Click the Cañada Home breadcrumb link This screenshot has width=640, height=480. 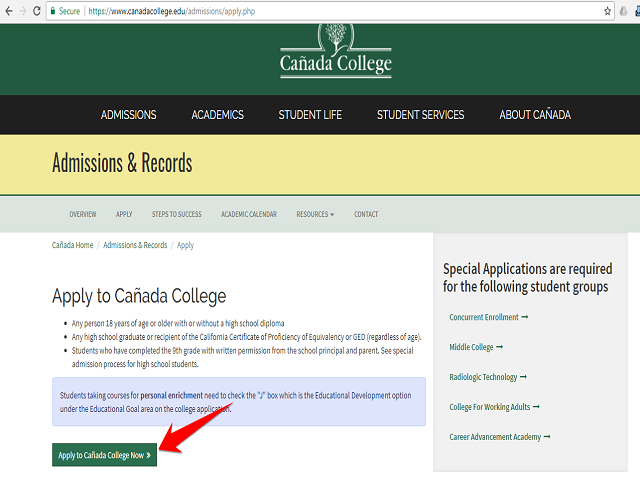(x=72, y=245)
